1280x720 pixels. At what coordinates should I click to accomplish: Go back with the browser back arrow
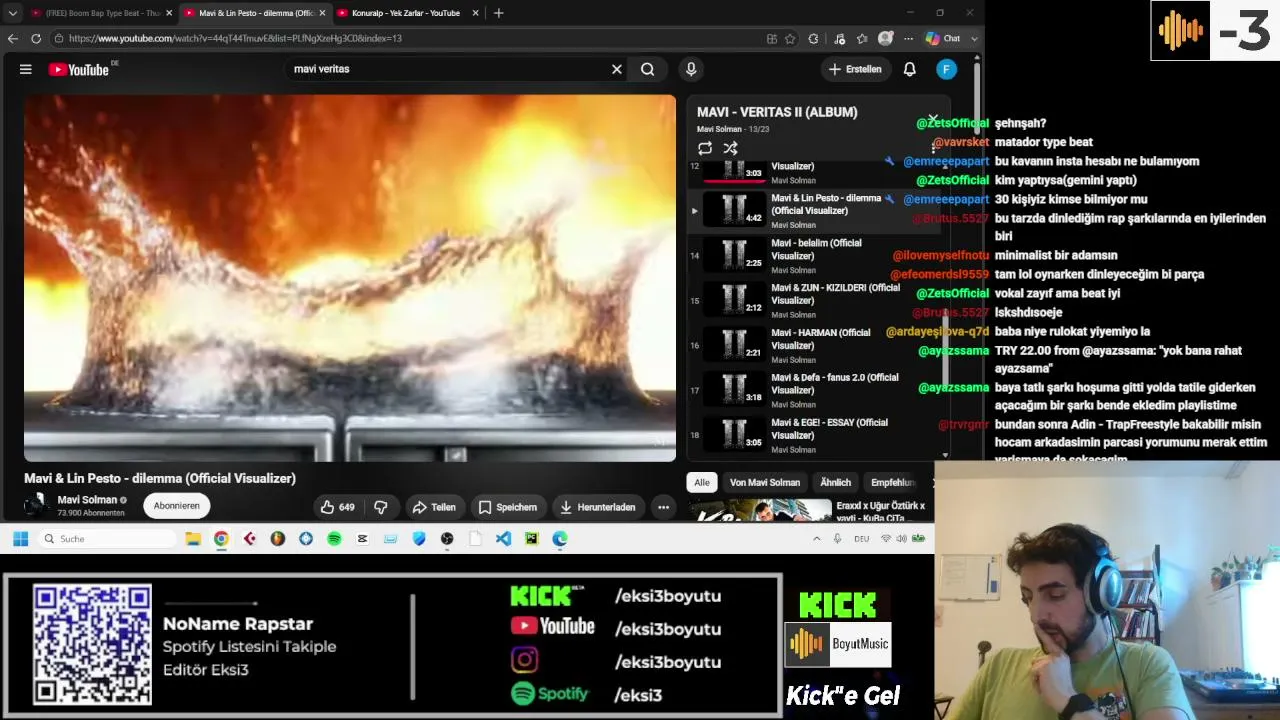[x=13, y=38]
